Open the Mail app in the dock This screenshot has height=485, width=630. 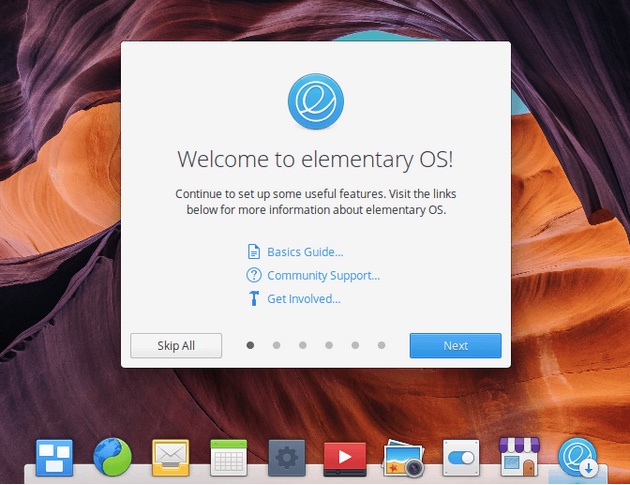click(x=170, y=458)
